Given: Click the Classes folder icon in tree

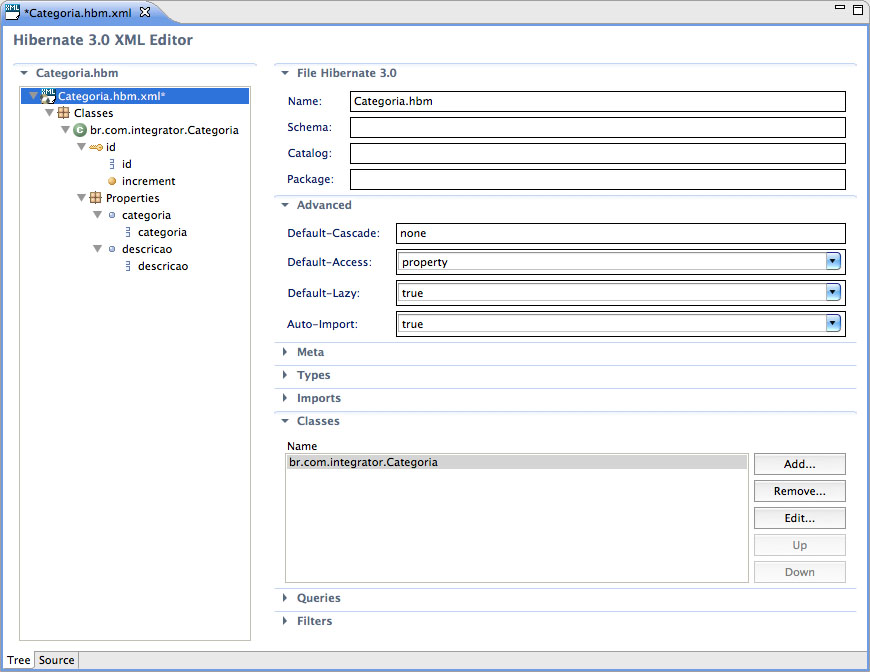Looking at the screenshot, I should (x=64, y=113).
